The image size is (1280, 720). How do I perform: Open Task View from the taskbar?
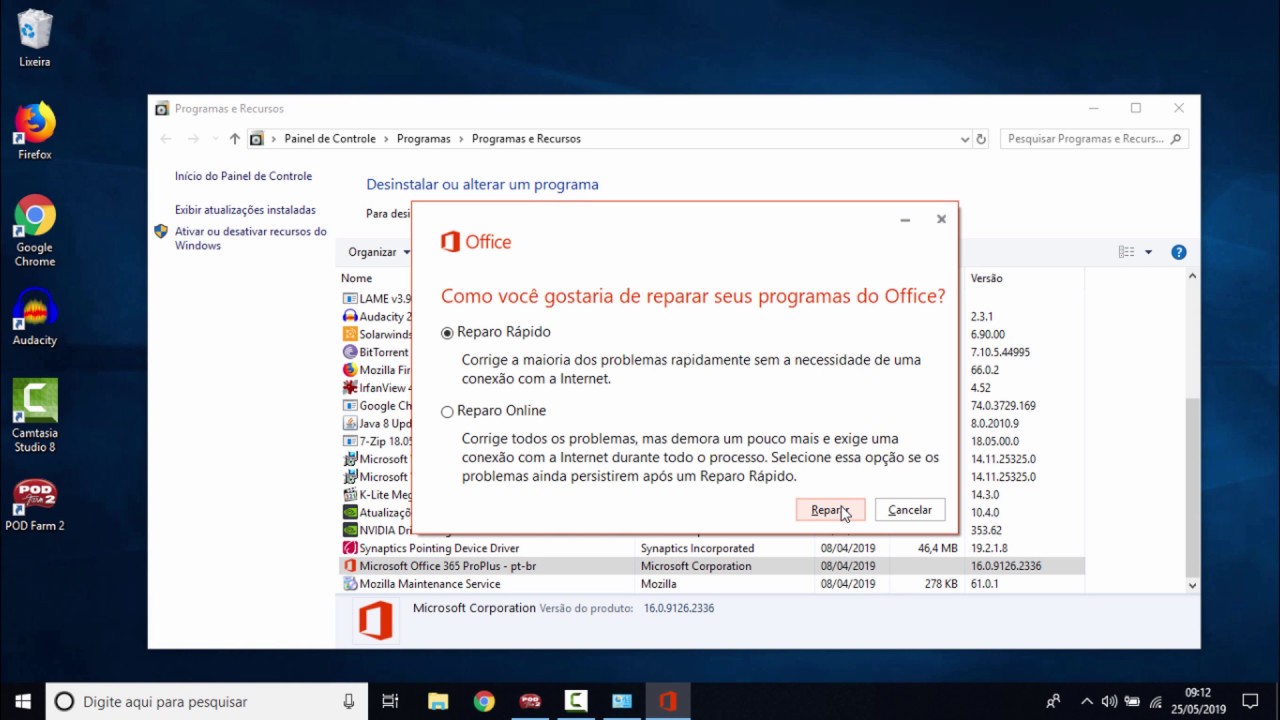coord(391,702)
